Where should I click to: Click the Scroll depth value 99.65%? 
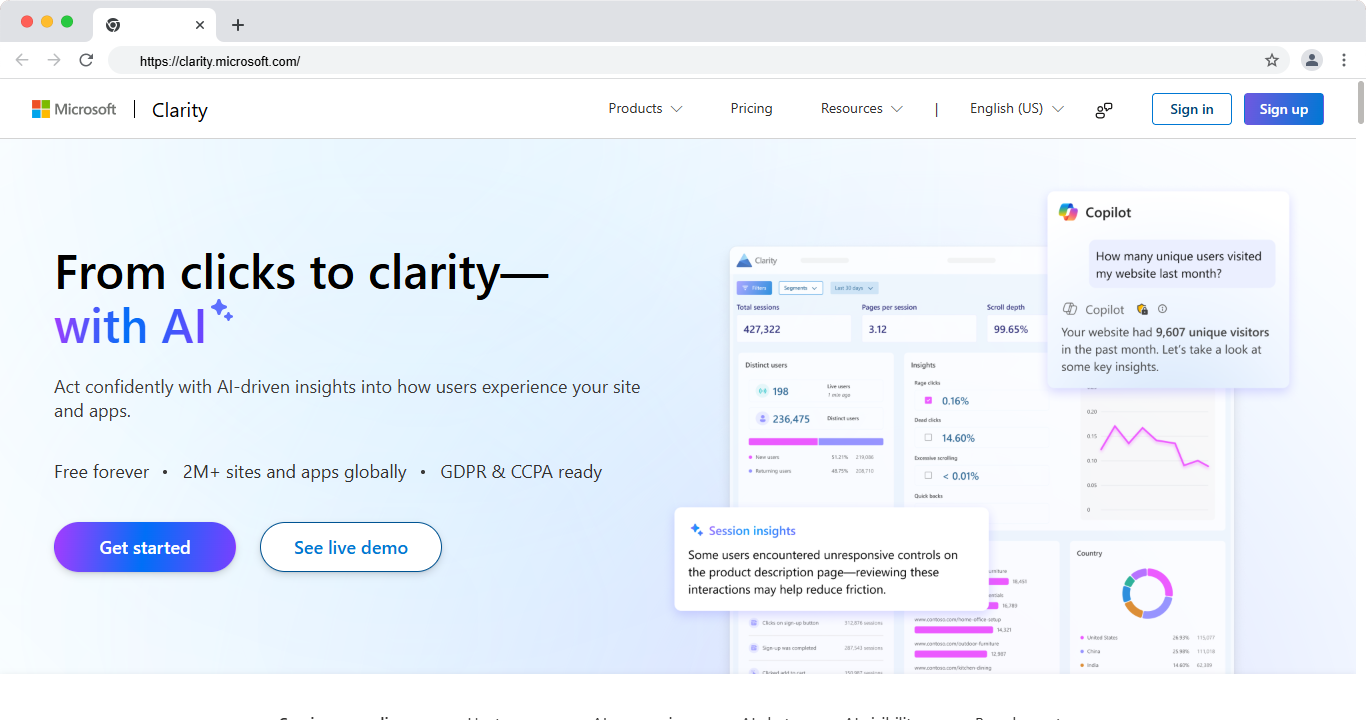pos(1011,329)
